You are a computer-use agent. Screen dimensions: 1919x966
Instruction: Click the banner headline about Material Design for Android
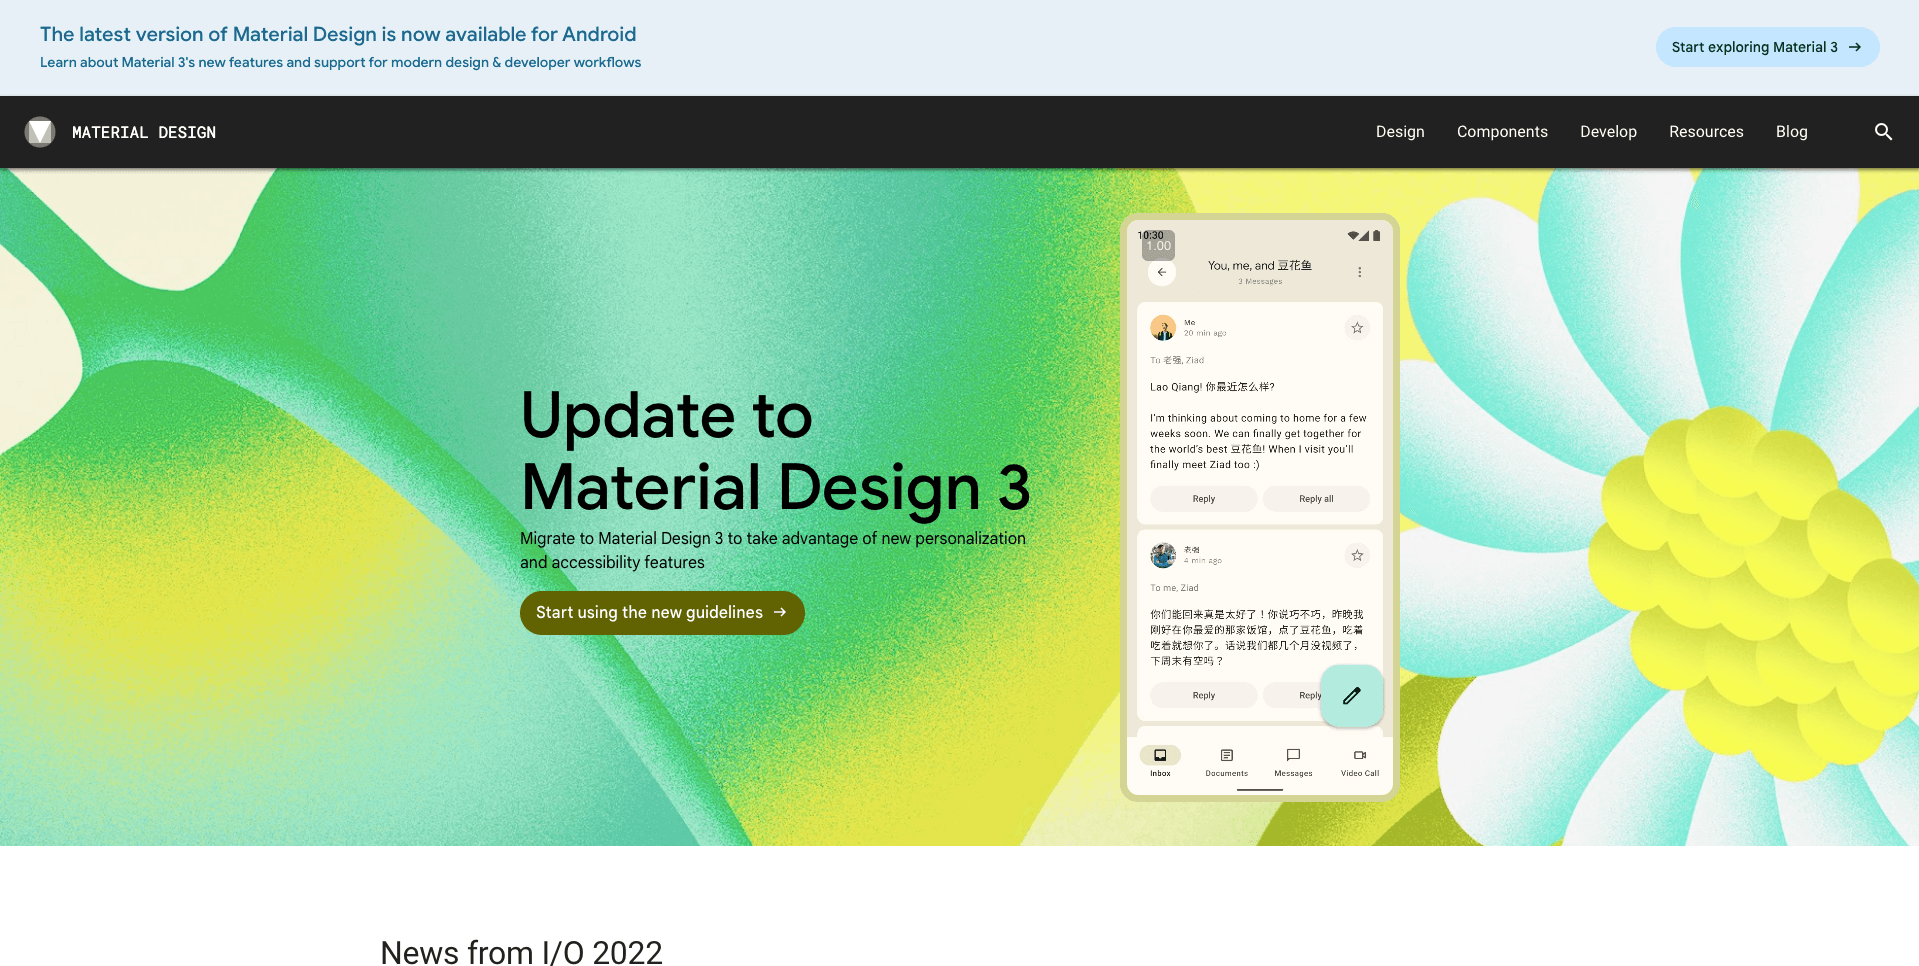click(338, 34)
